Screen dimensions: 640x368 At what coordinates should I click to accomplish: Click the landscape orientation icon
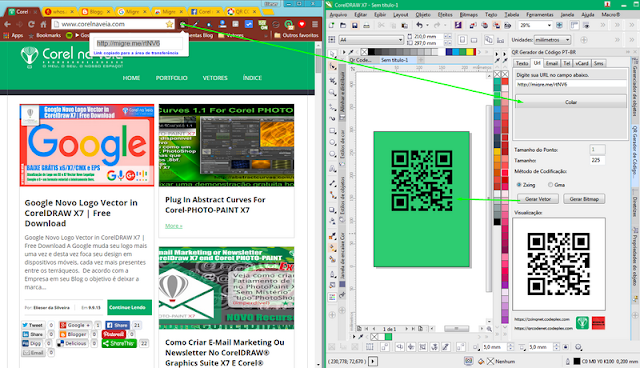[x=474, y=40]
